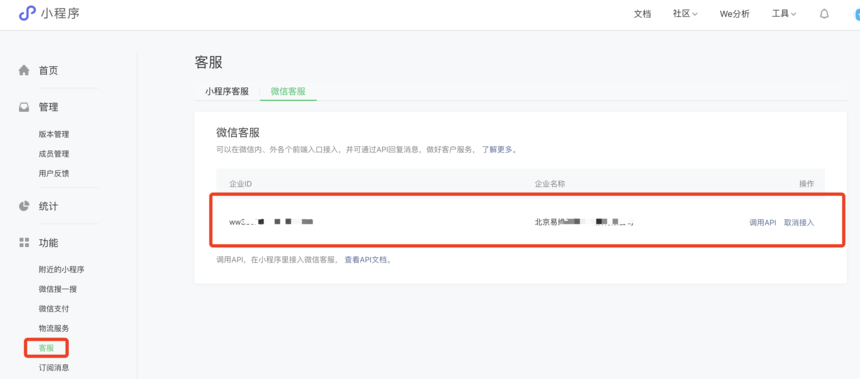Screen dimensions: 860x379
Task: Select the 功能 sidebar section
Action: click(x=48, y=242)
